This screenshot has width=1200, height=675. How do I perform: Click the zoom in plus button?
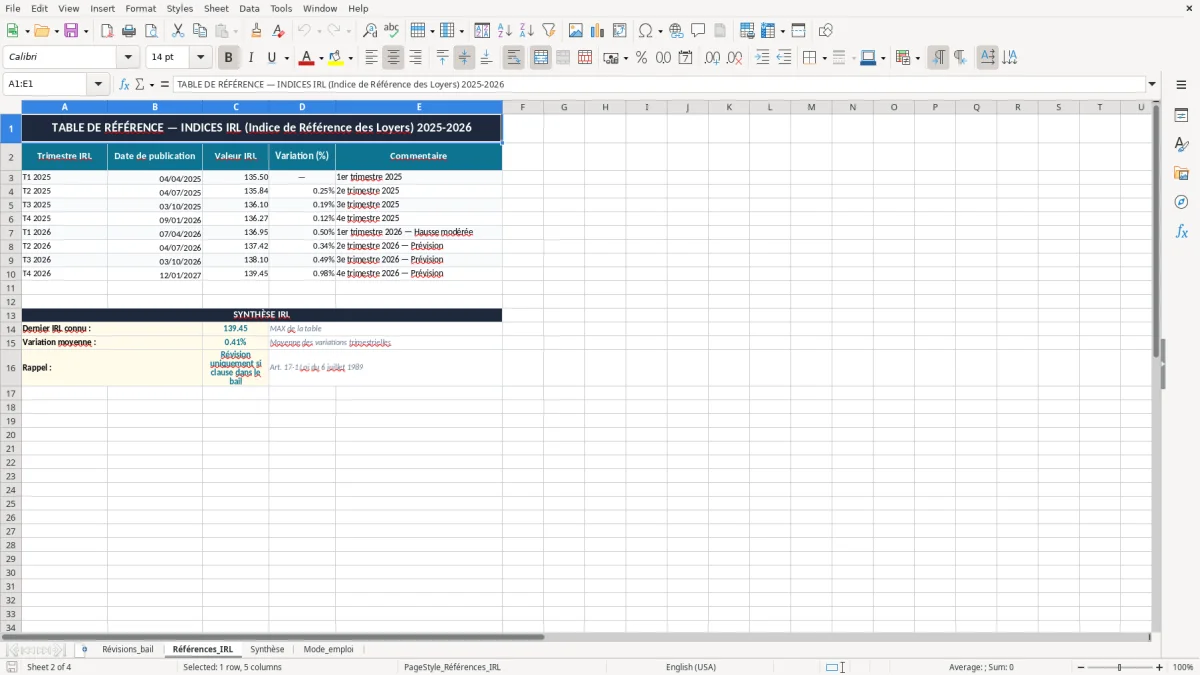click(x=1160, y=667)
